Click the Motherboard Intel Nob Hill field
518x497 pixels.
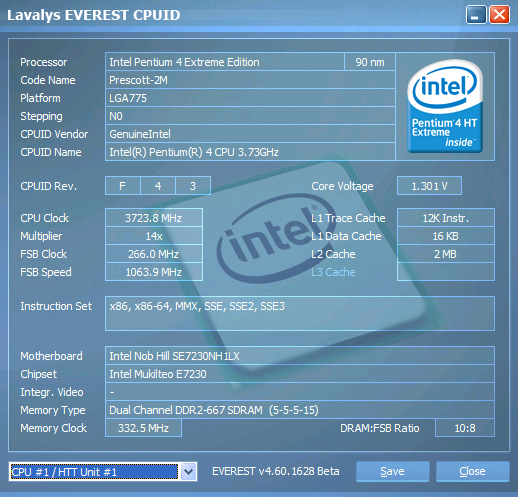coord(300,356)
